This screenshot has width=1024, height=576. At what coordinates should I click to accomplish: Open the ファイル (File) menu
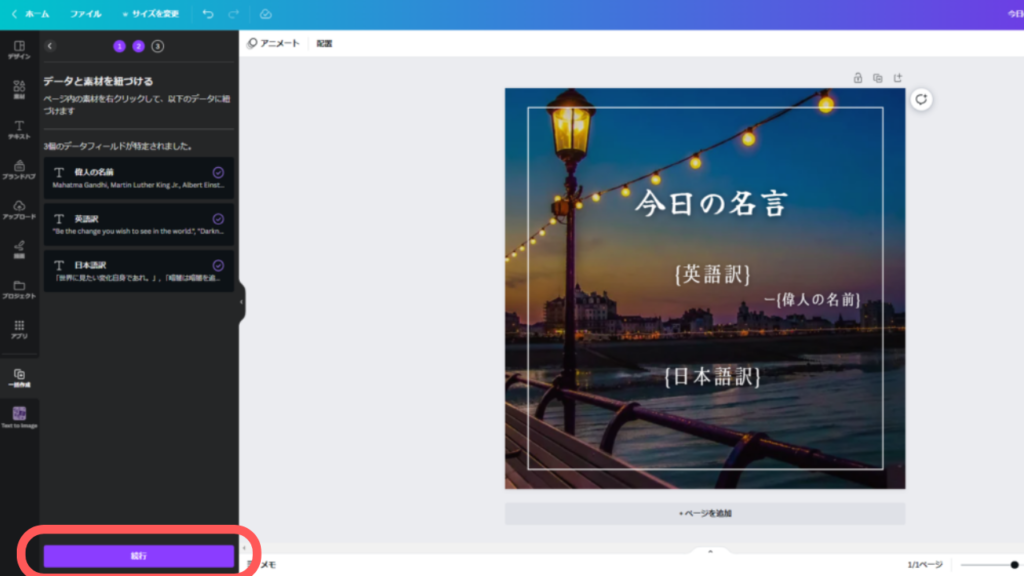pyautogui.click(x=85, y=14)
